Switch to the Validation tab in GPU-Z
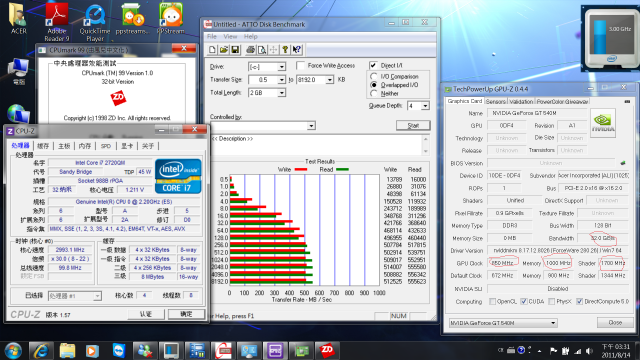 (521, 102)
